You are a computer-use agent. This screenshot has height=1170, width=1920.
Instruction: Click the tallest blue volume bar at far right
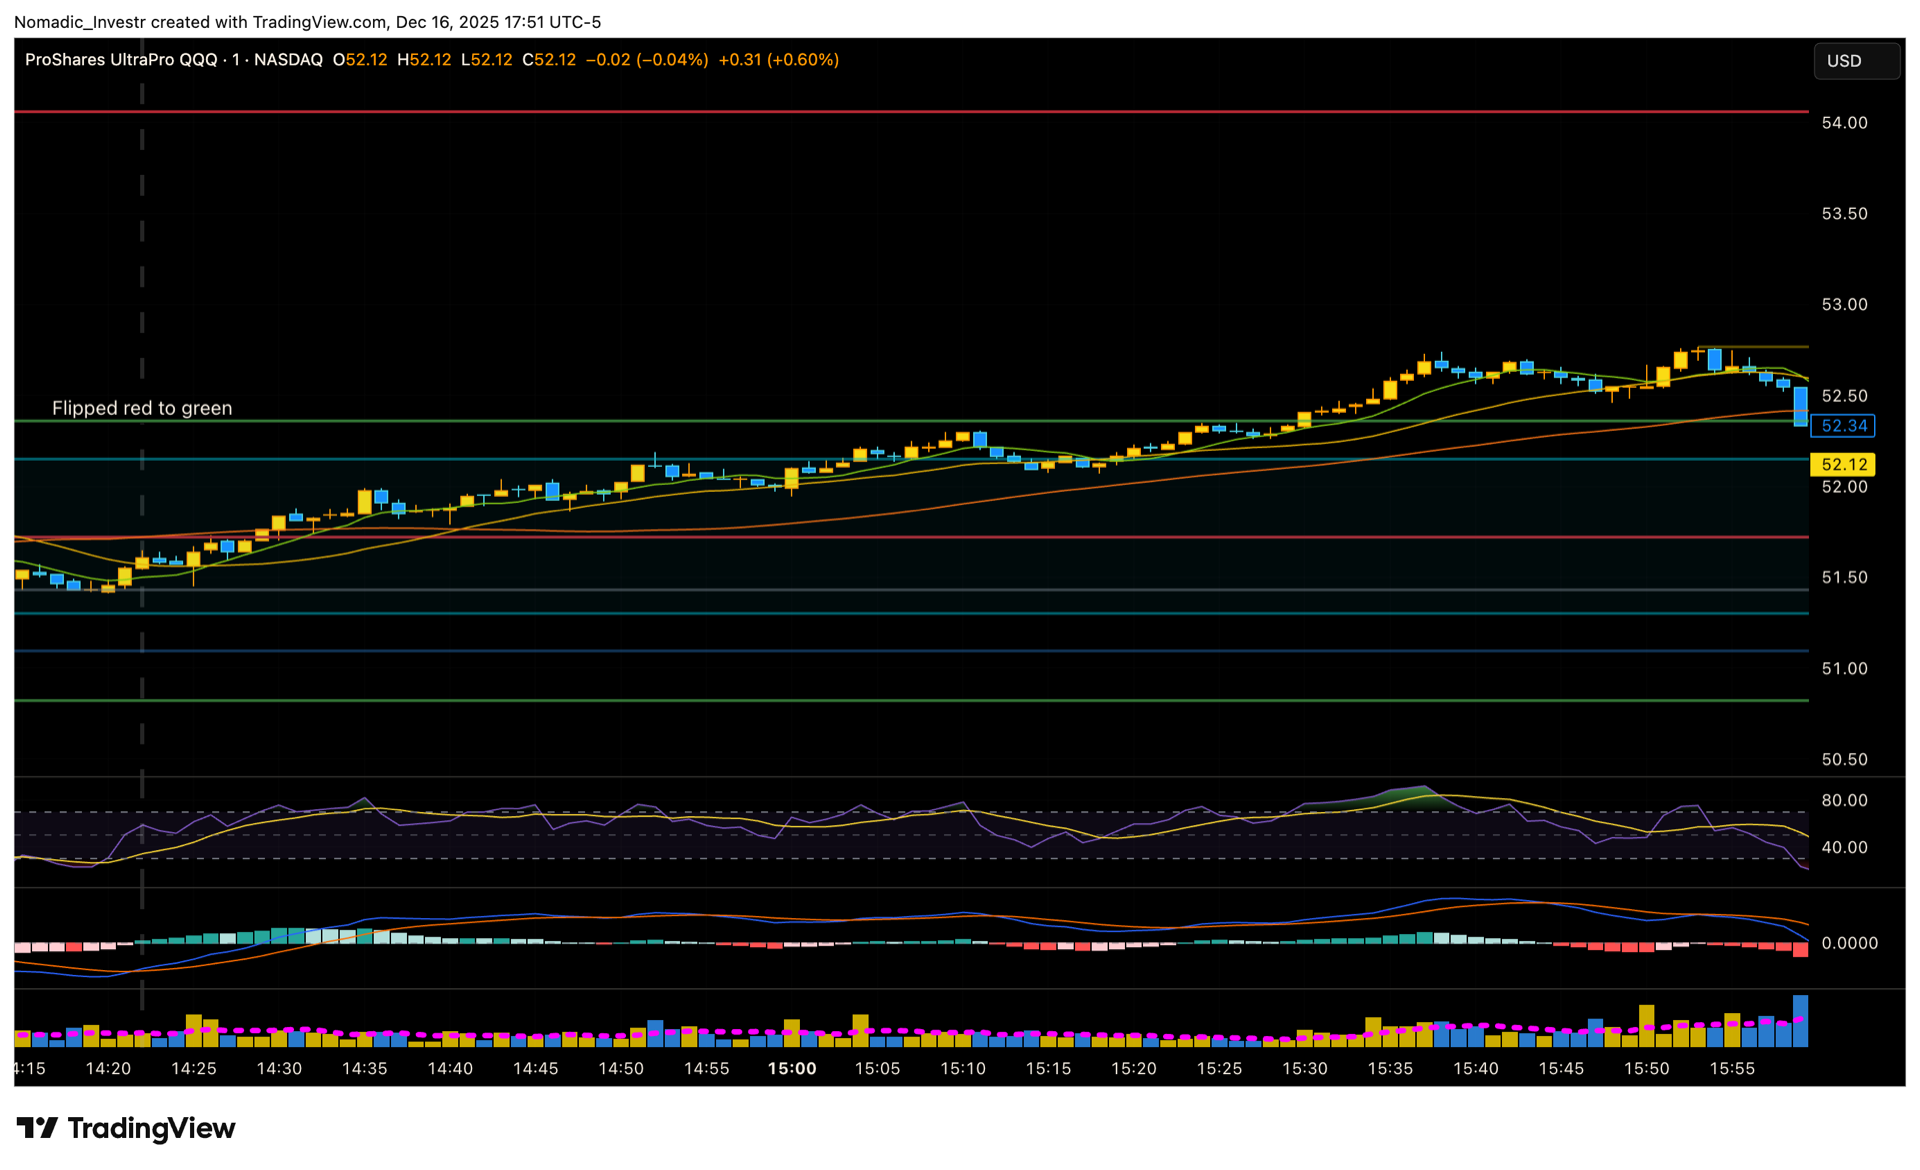pos(1800,1022)
